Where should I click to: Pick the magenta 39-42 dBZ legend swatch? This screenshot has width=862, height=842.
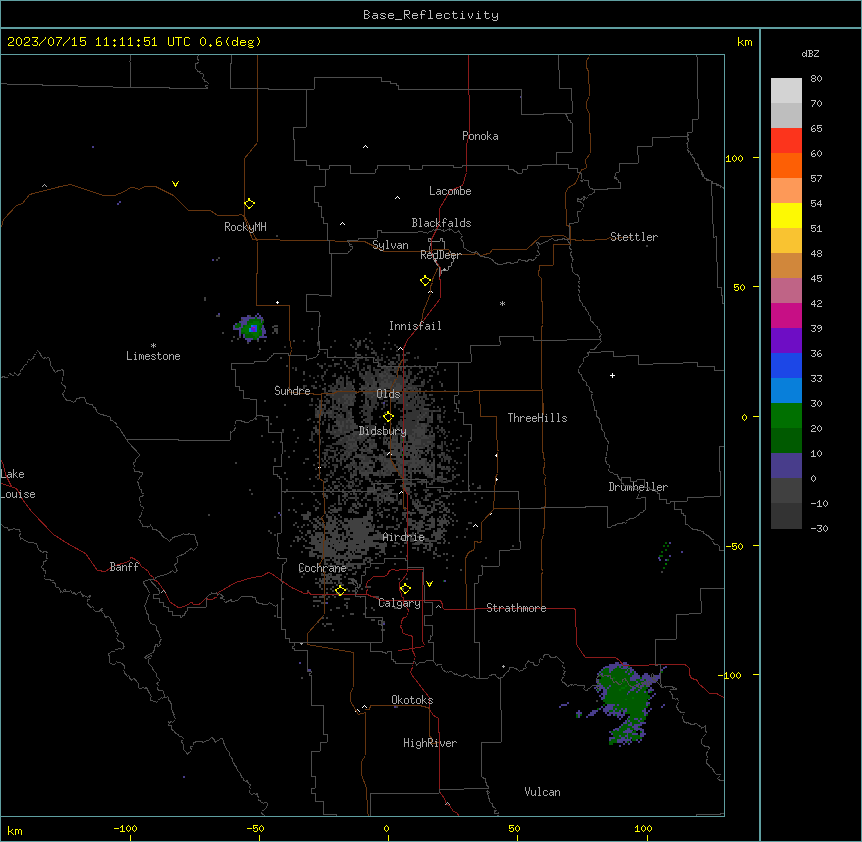click(786, 315)
